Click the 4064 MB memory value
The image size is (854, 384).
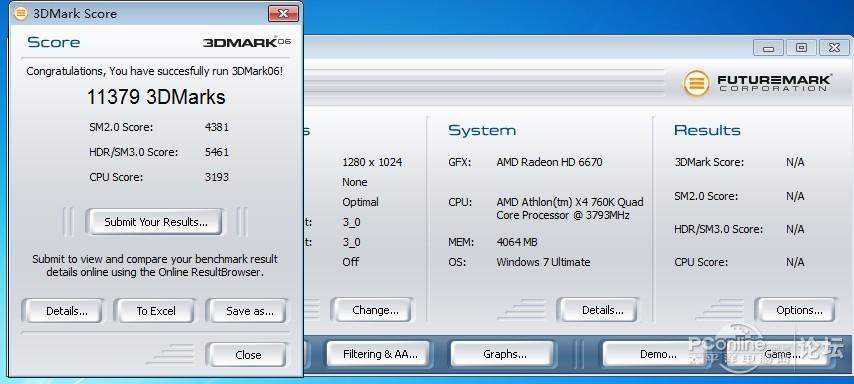[517, 242]
